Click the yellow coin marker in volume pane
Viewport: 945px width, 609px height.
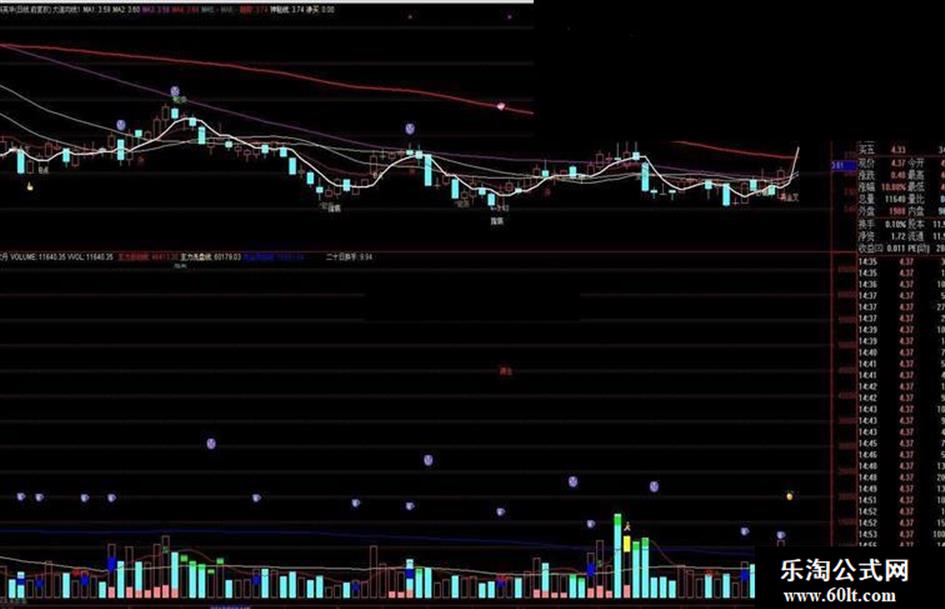click(x=790, y=496)
